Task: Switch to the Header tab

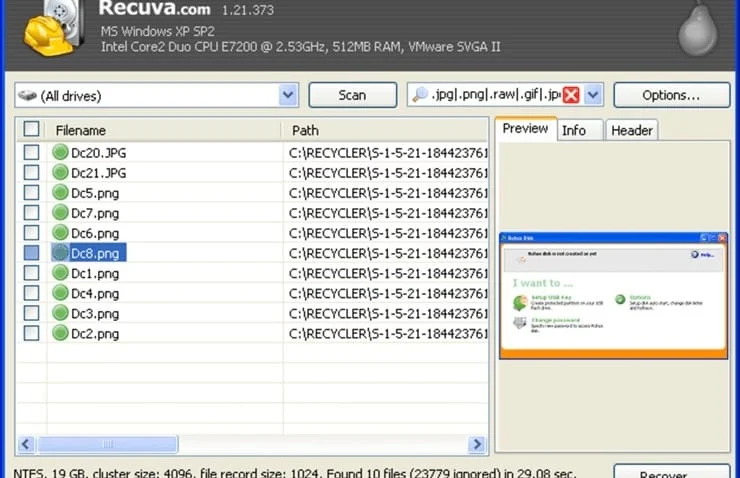Action: (632, 130)
